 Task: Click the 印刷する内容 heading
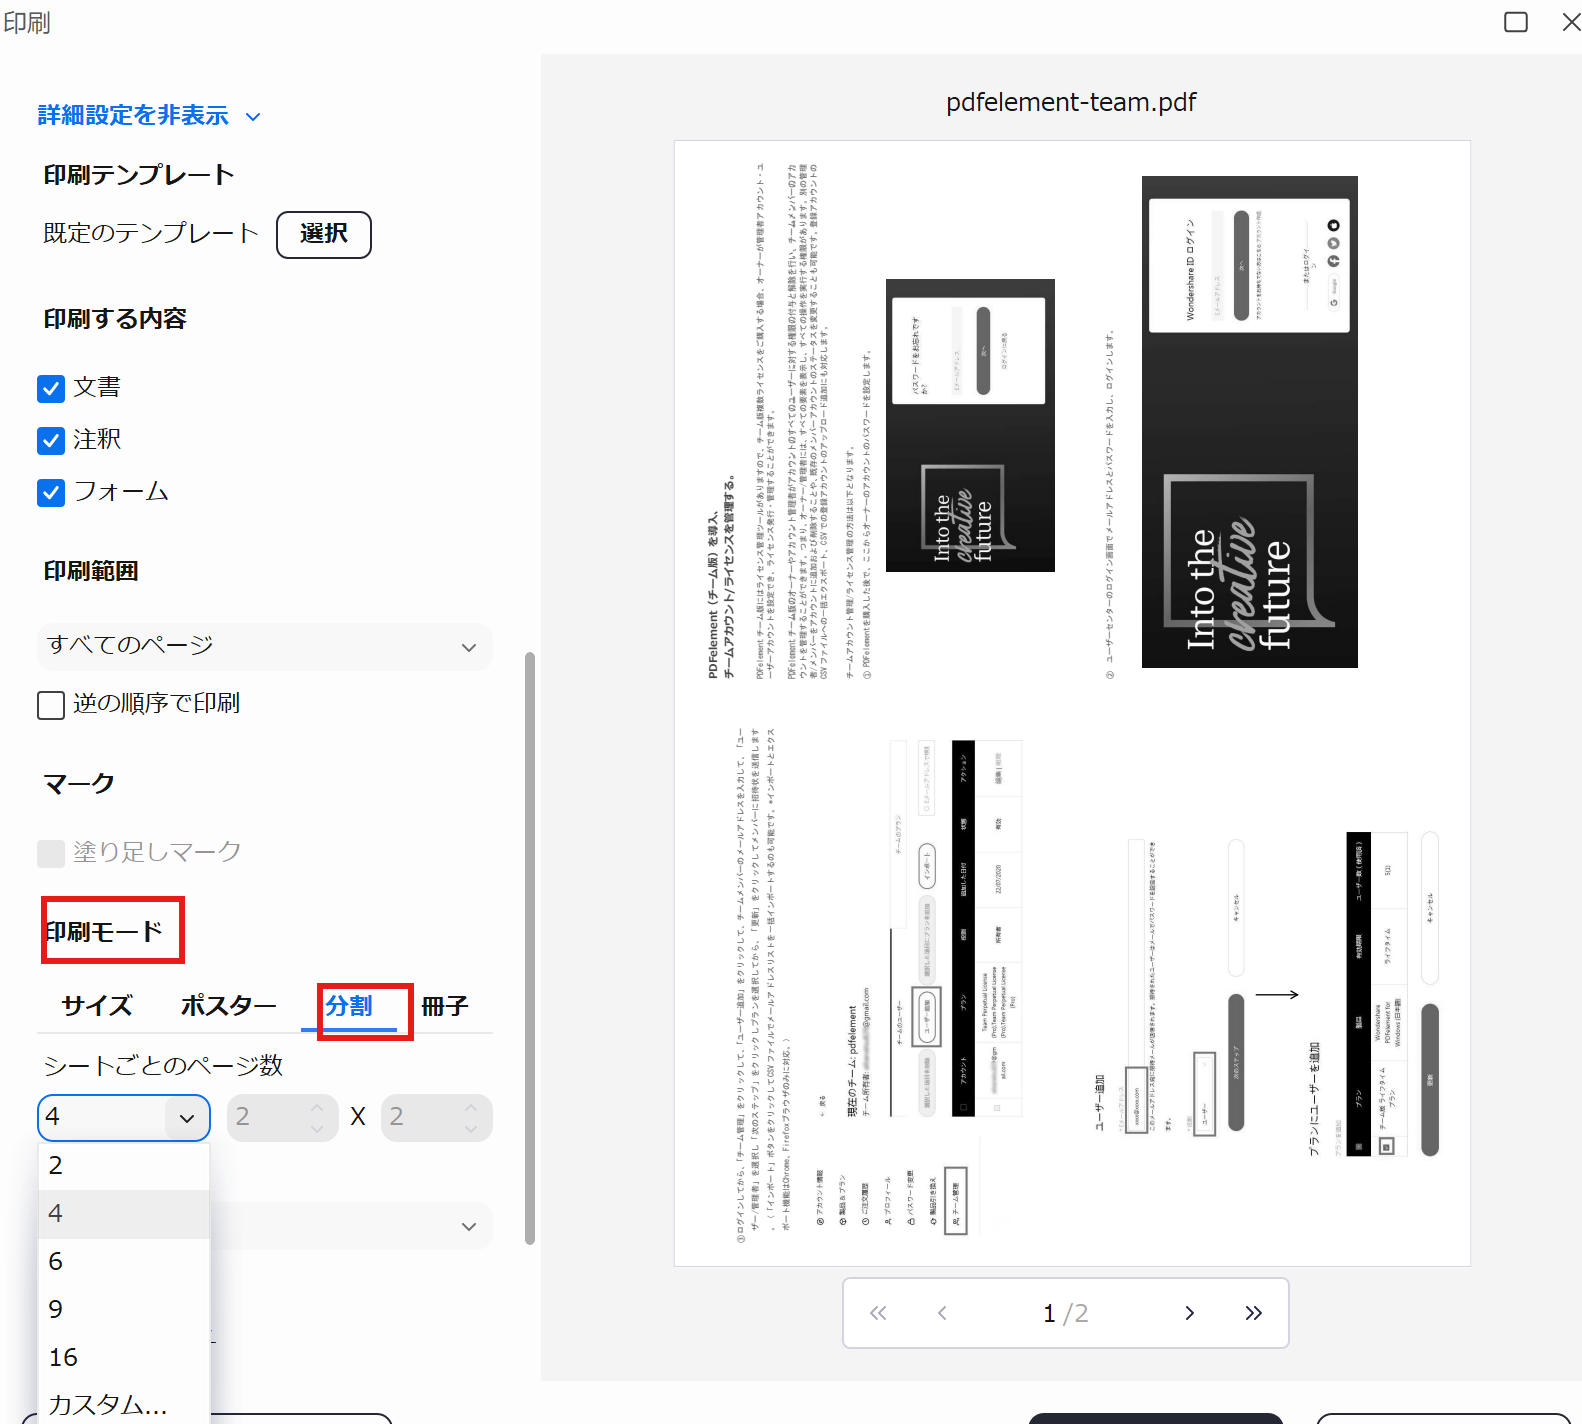pyautogui.click(x=115, y=319)
